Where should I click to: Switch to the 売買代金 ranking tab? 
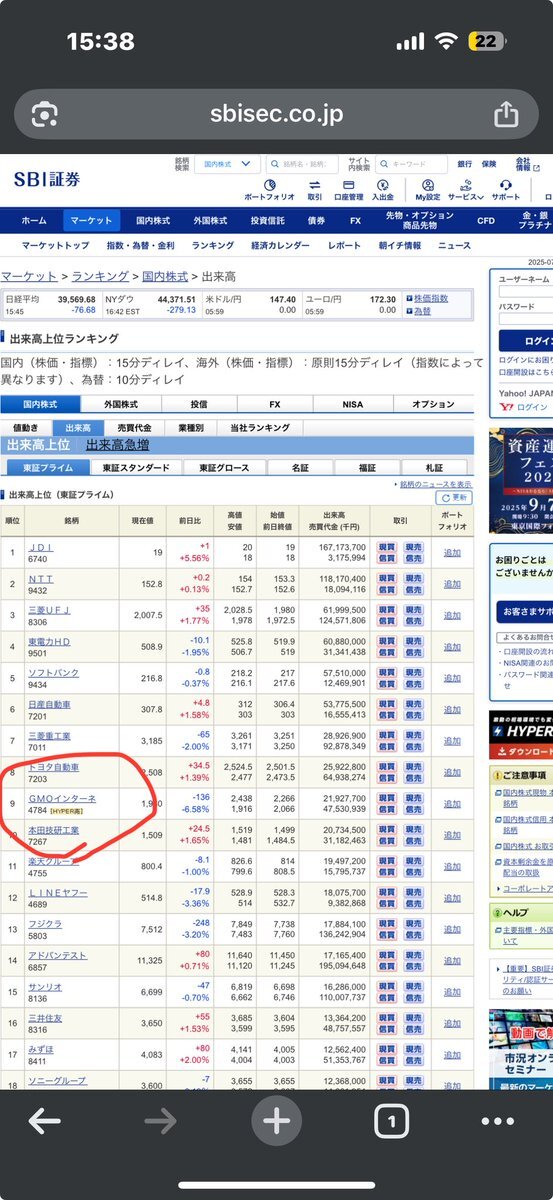tap(134, 427)
